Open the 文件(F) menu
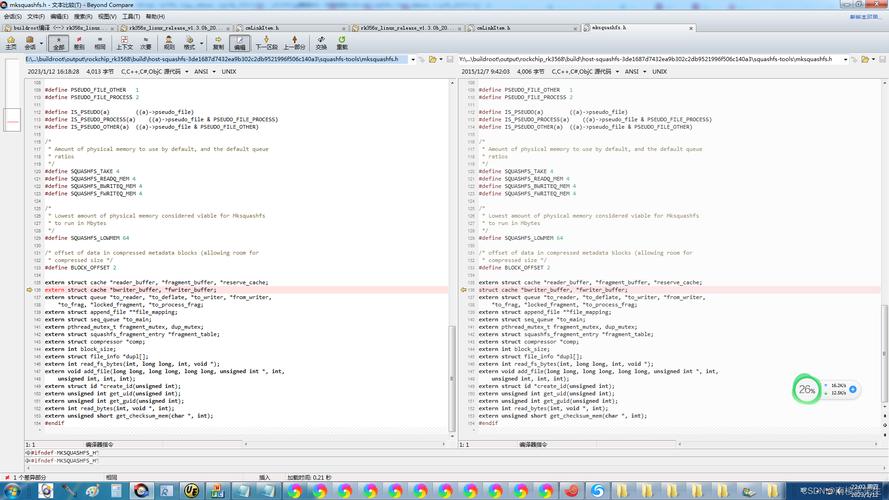The height and width of the screenshot is (500, 889). 36,16
